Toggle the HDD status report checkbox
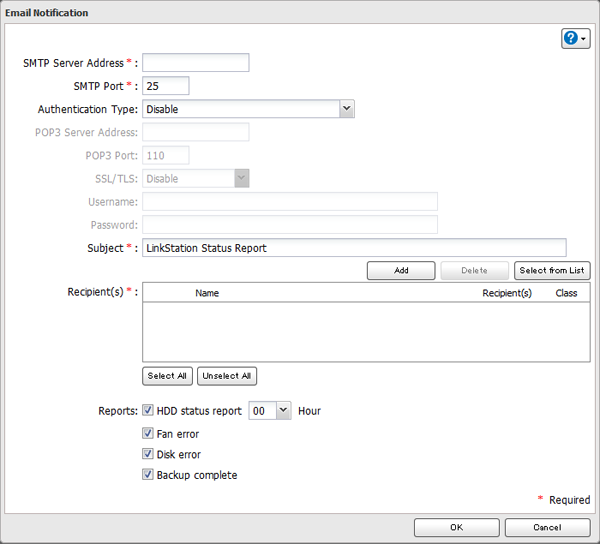The width and height of the screenshot is (600, 544). tap(148, 410)
